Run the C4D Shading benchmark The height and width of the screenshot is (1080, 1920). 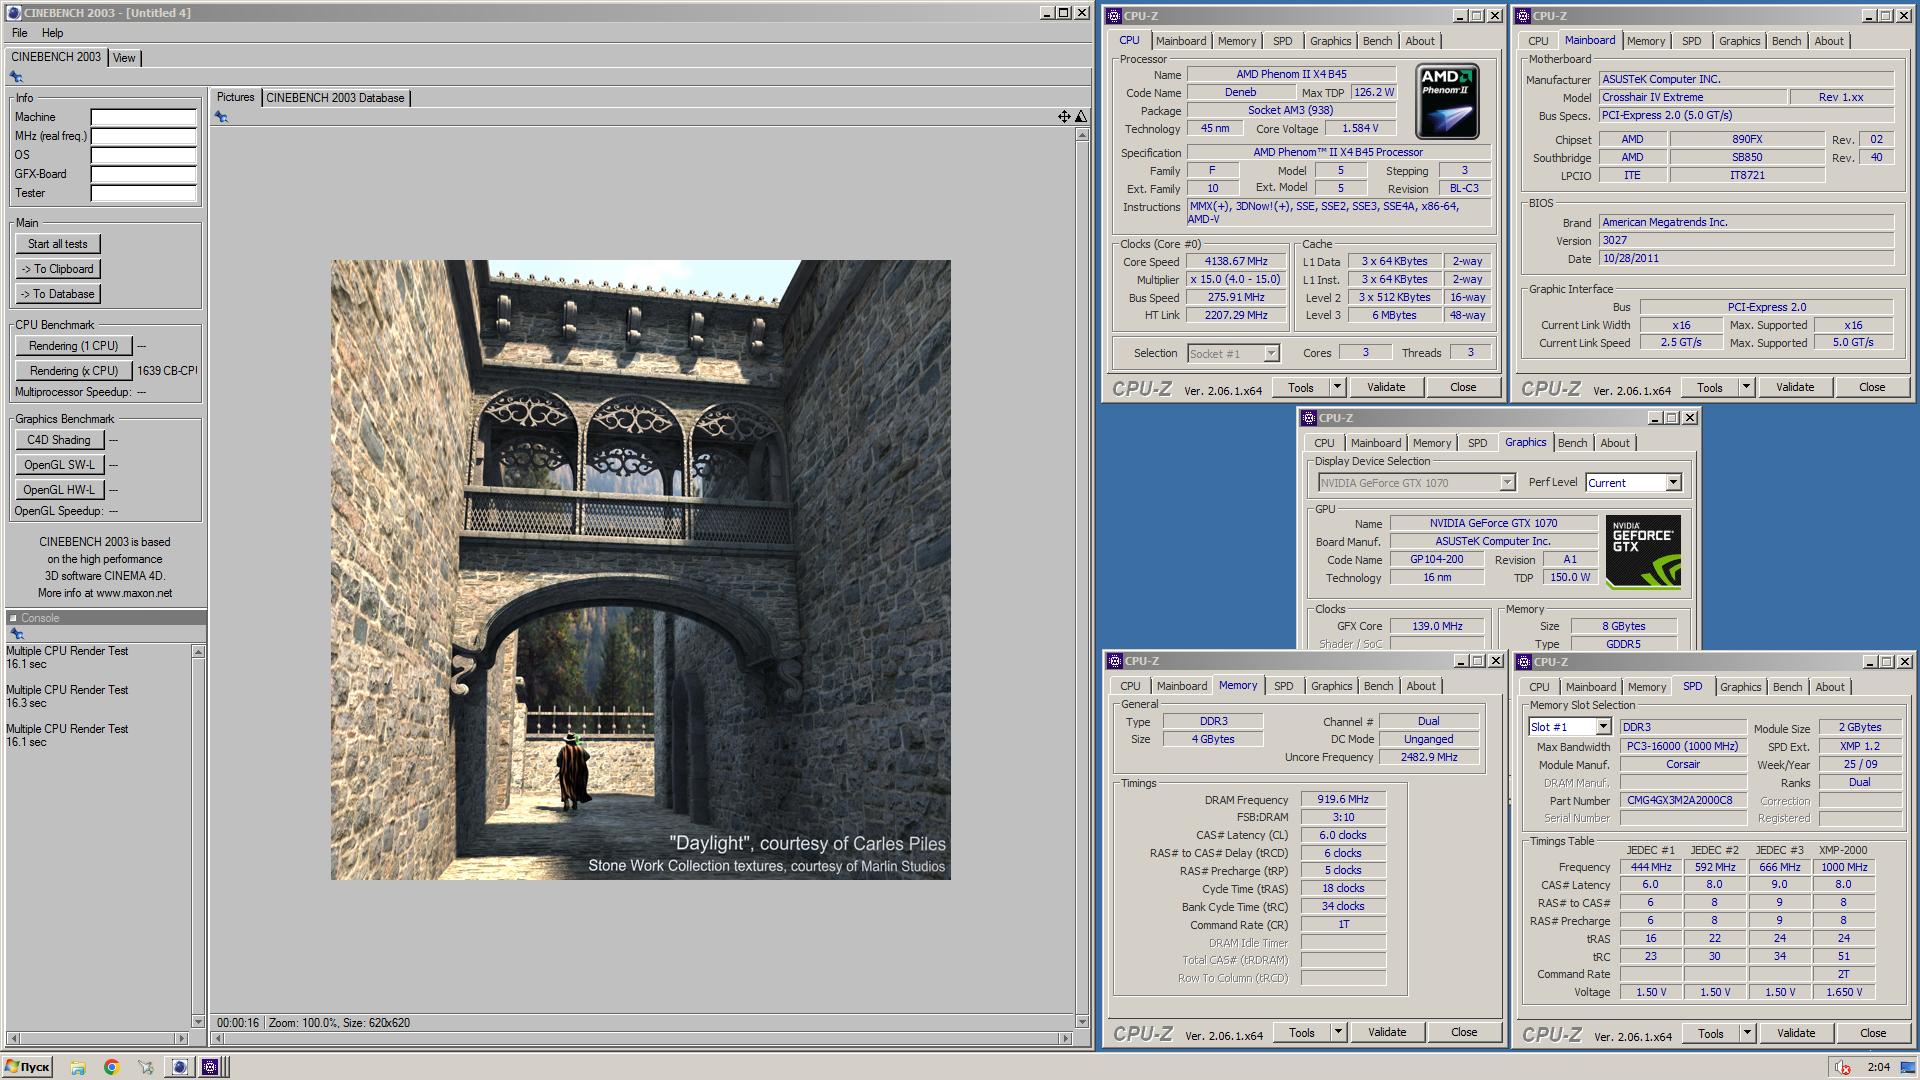pyautogui.click(x=59, y=440)
